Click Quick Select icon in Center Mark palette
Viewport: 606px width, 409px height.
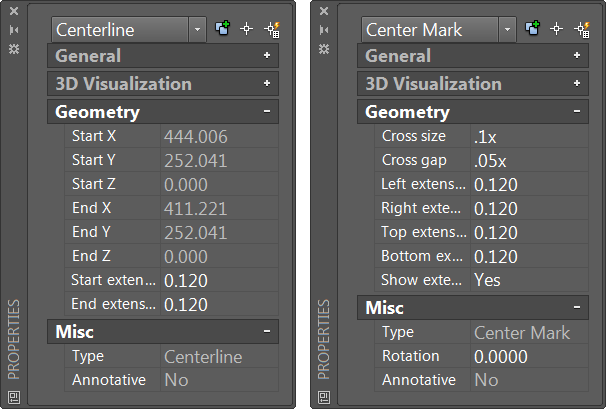tap(580, 30)
